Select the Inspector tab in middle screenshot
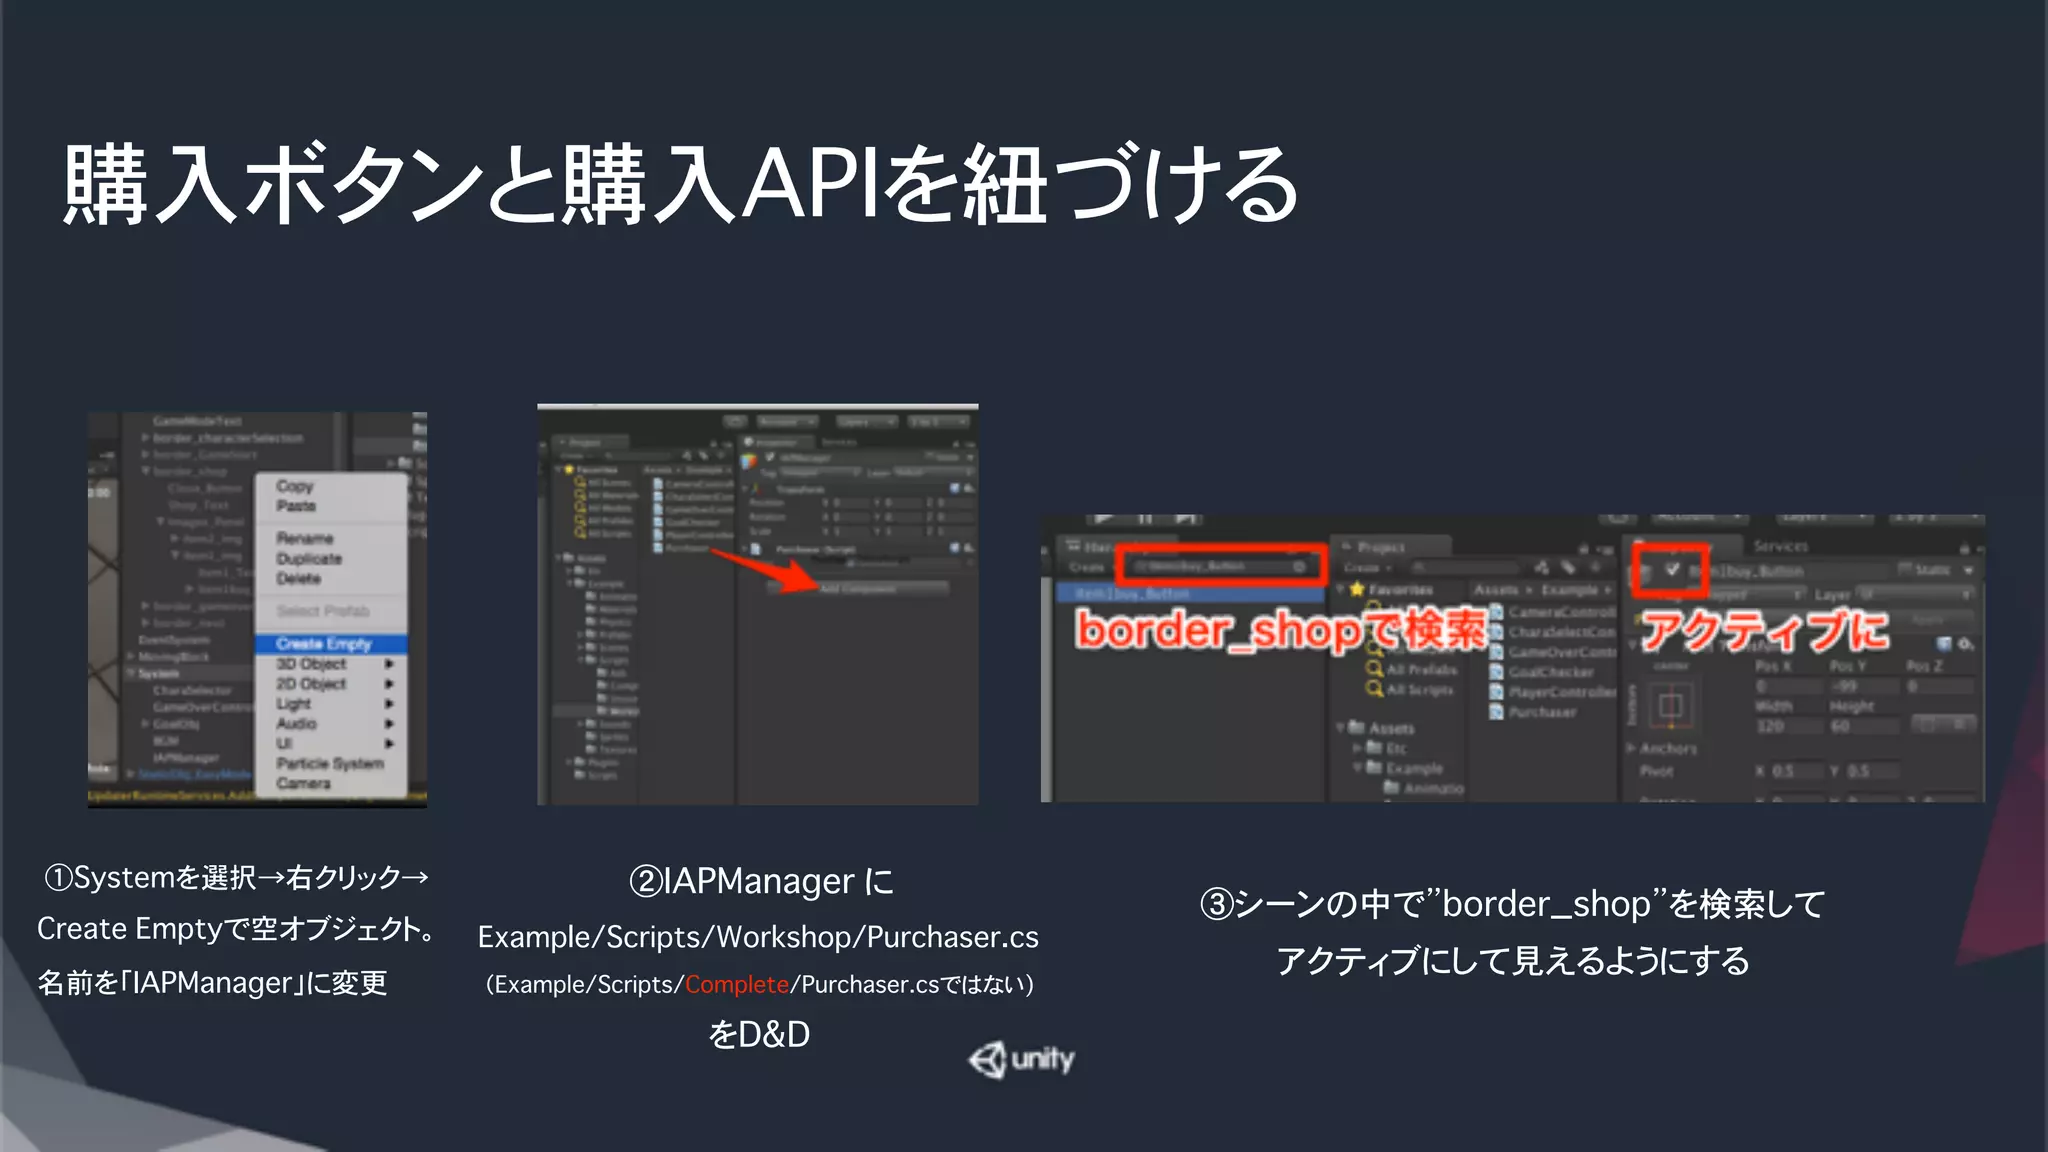This screenshot has height=1152, width=2048. [776, 442]
